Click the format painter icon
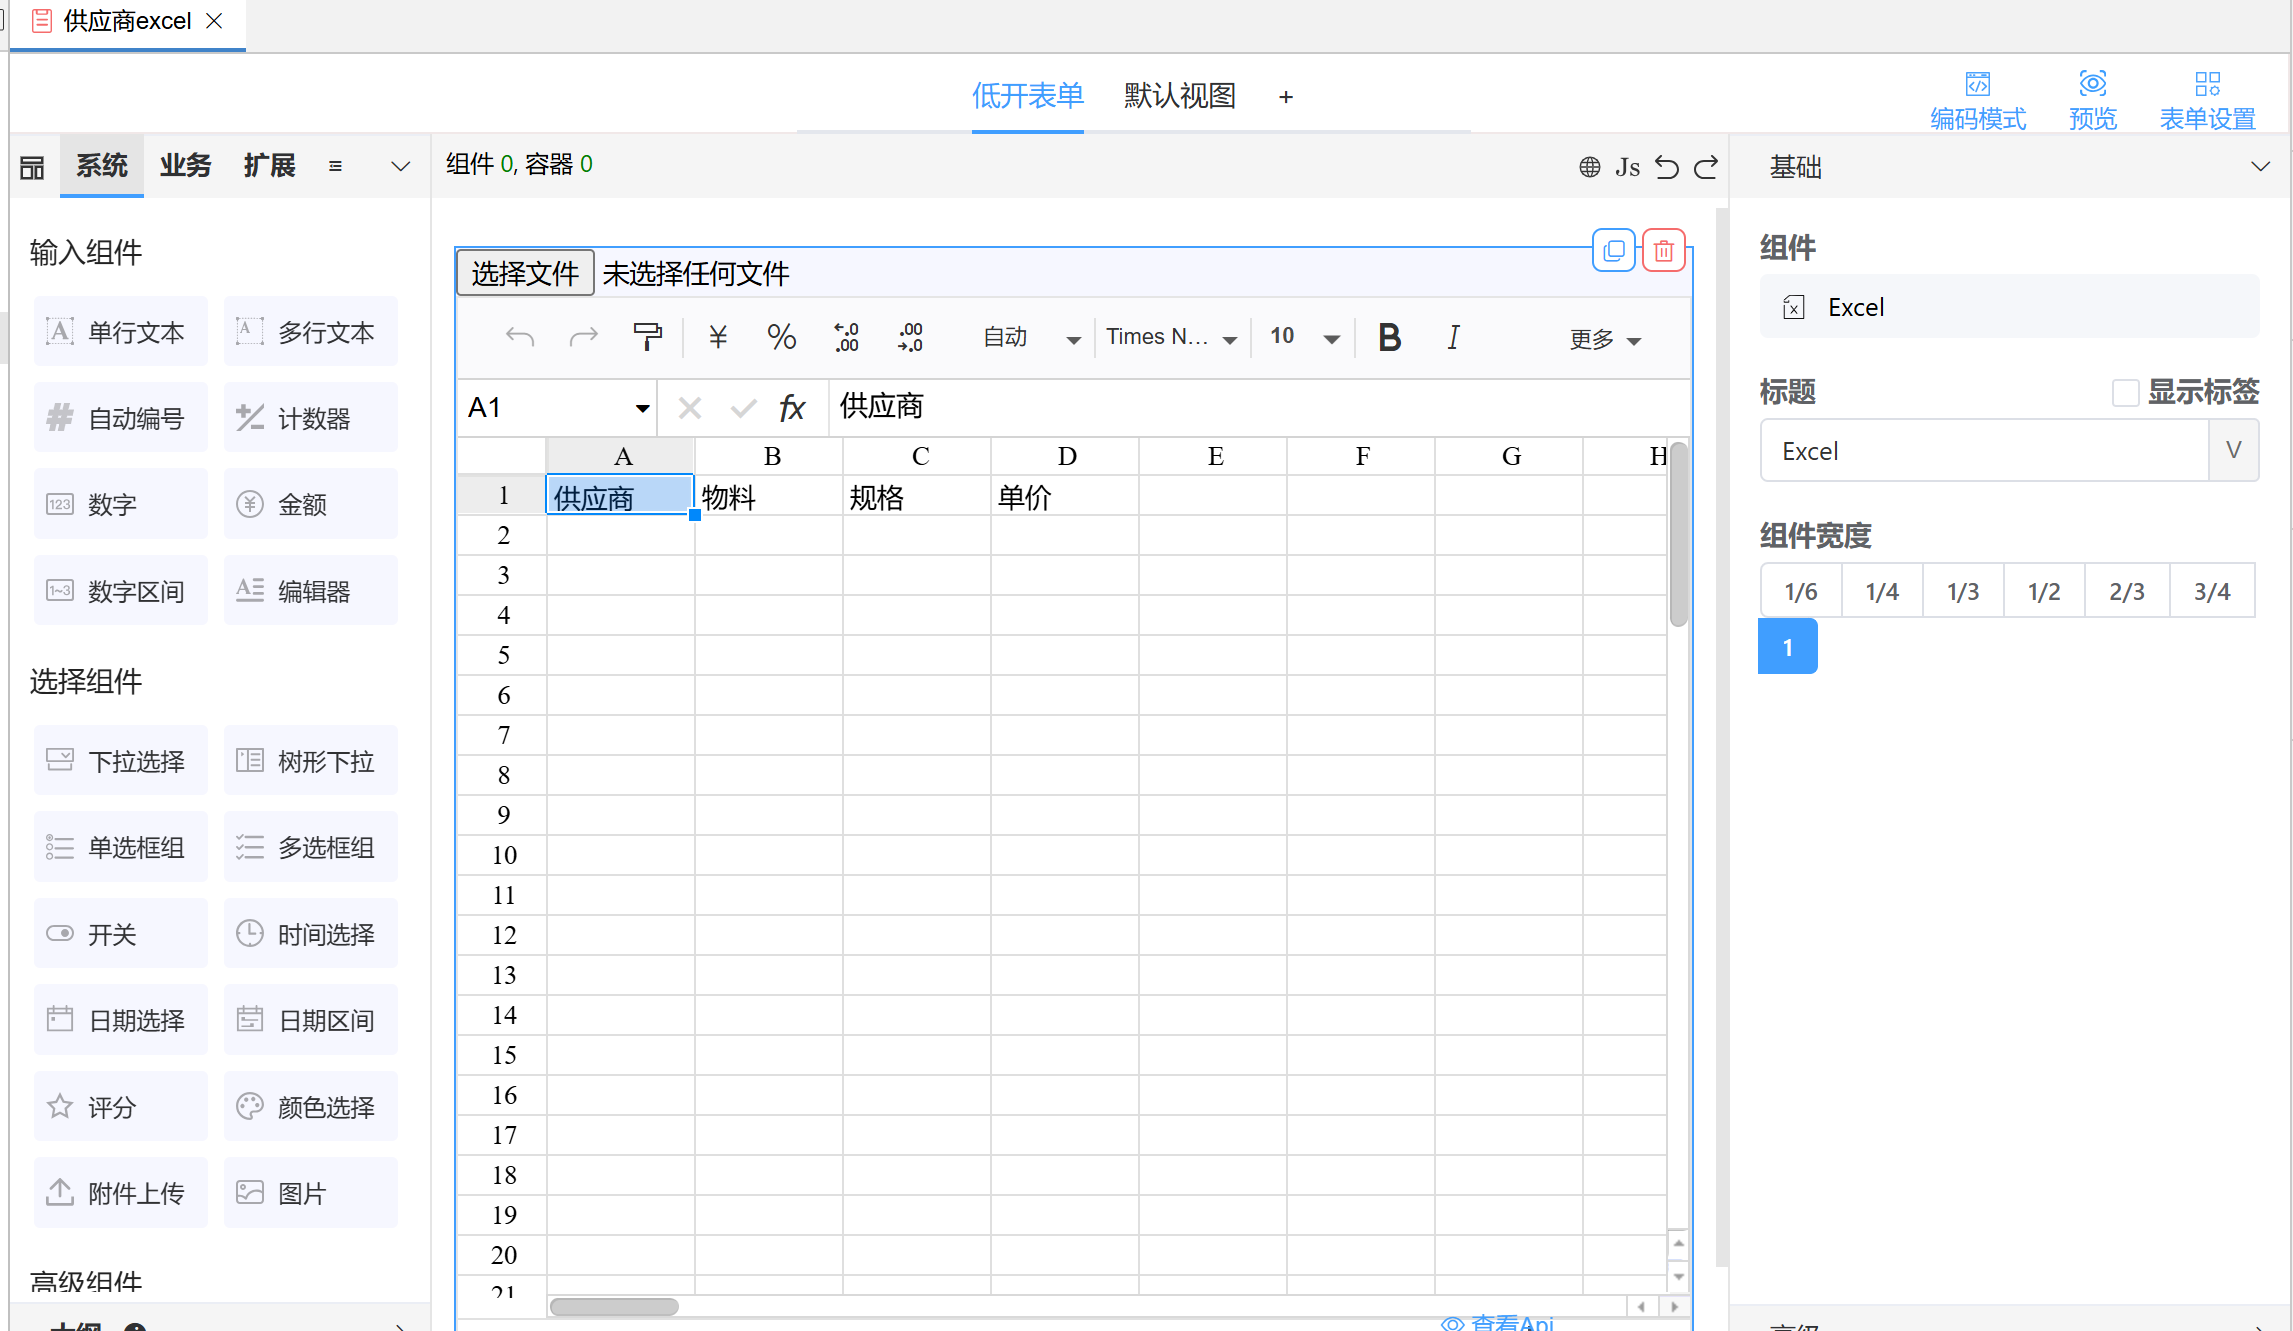Screen dimensions: 2293x1331 [647, 337]
